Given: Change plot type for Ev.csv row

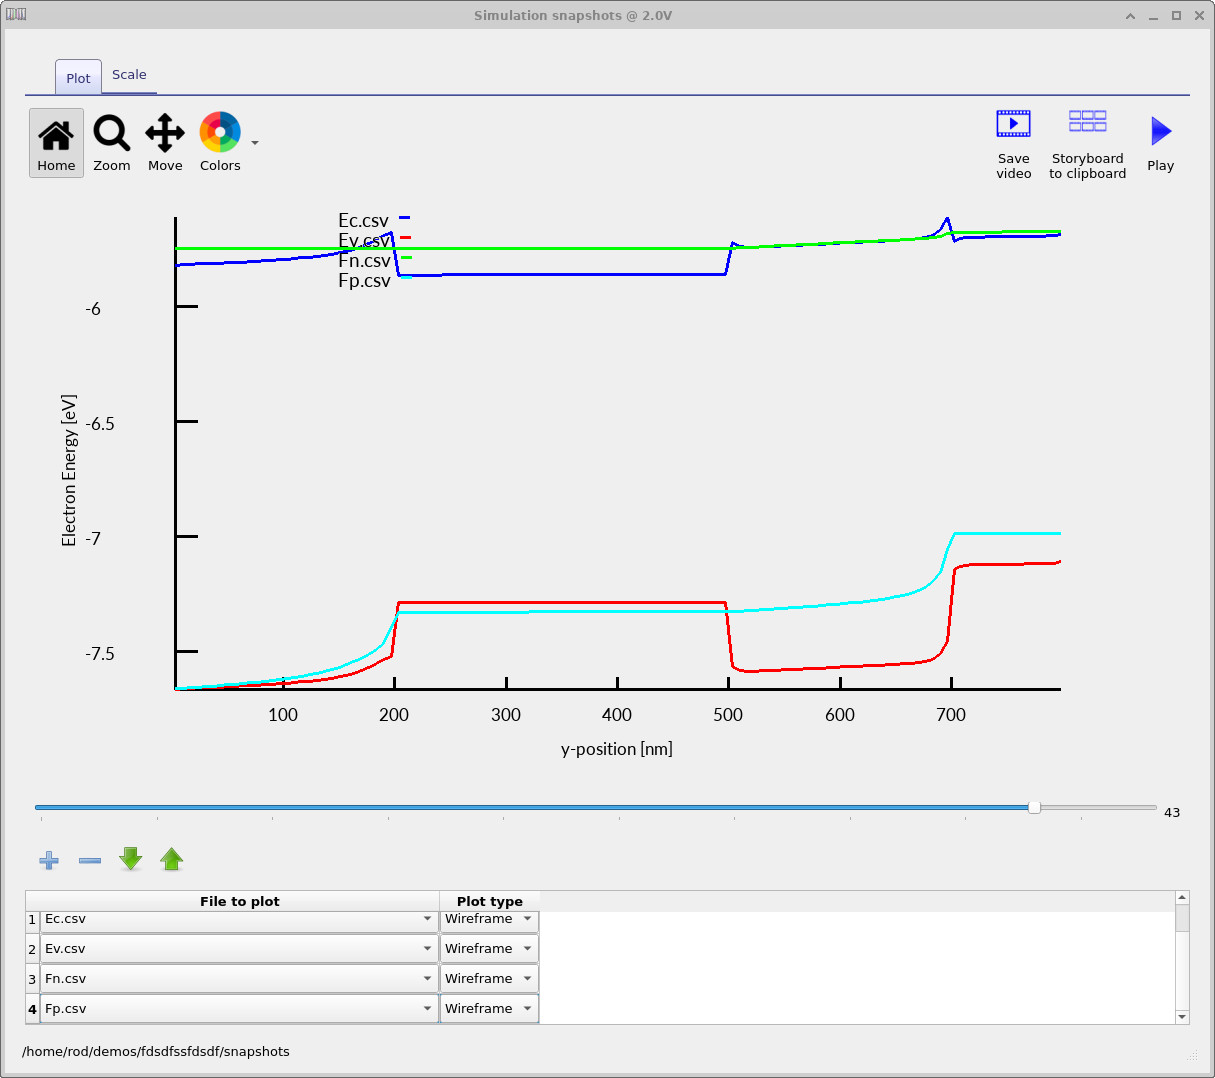Looking at the screenshot, I should click(x=489, y=949).
